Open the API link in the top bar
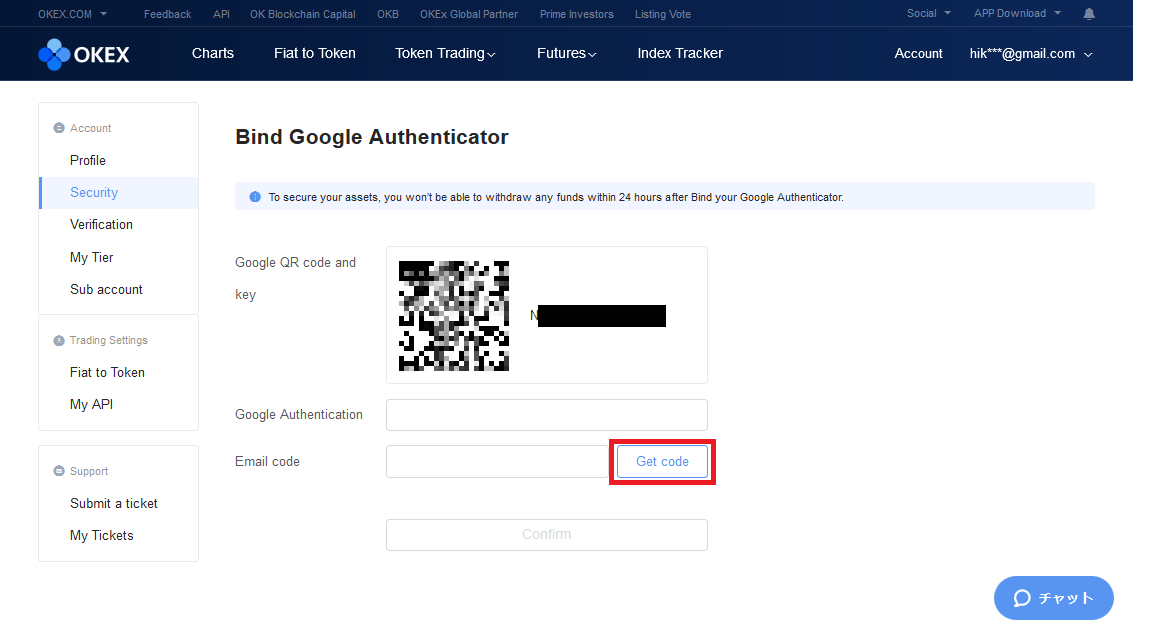Screen dimensions: 1149x628 (221, 14)
